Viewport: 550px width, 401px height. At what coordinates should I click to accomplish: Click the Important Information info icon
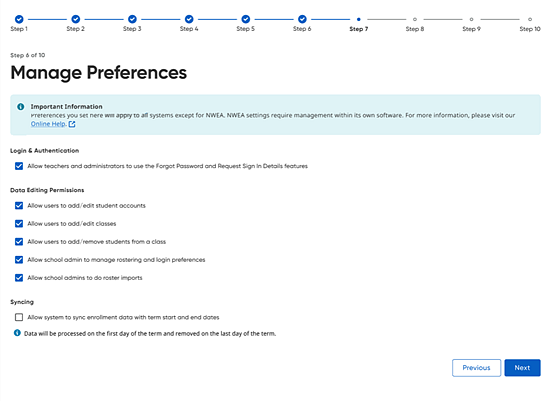[x=21, y=106]
